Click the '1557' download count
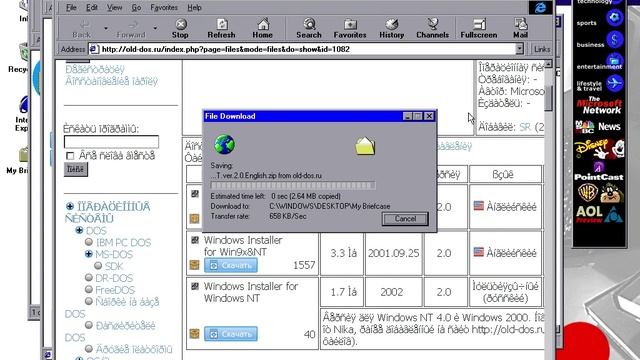The image size is (640, 360). (x=304, y=265)
